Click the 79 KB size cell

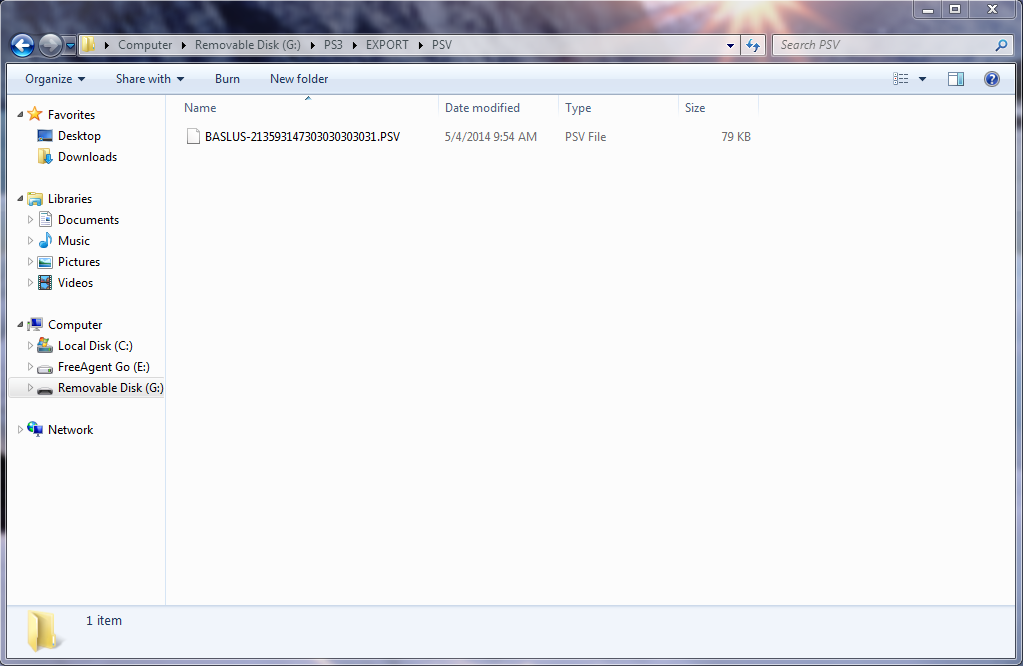pos(736,136)
